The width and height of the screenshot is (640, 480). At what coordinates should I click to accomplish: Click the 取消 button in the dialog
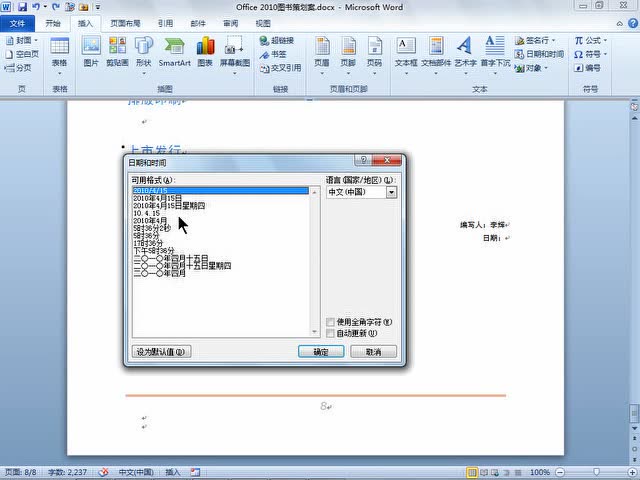(373, 352)
